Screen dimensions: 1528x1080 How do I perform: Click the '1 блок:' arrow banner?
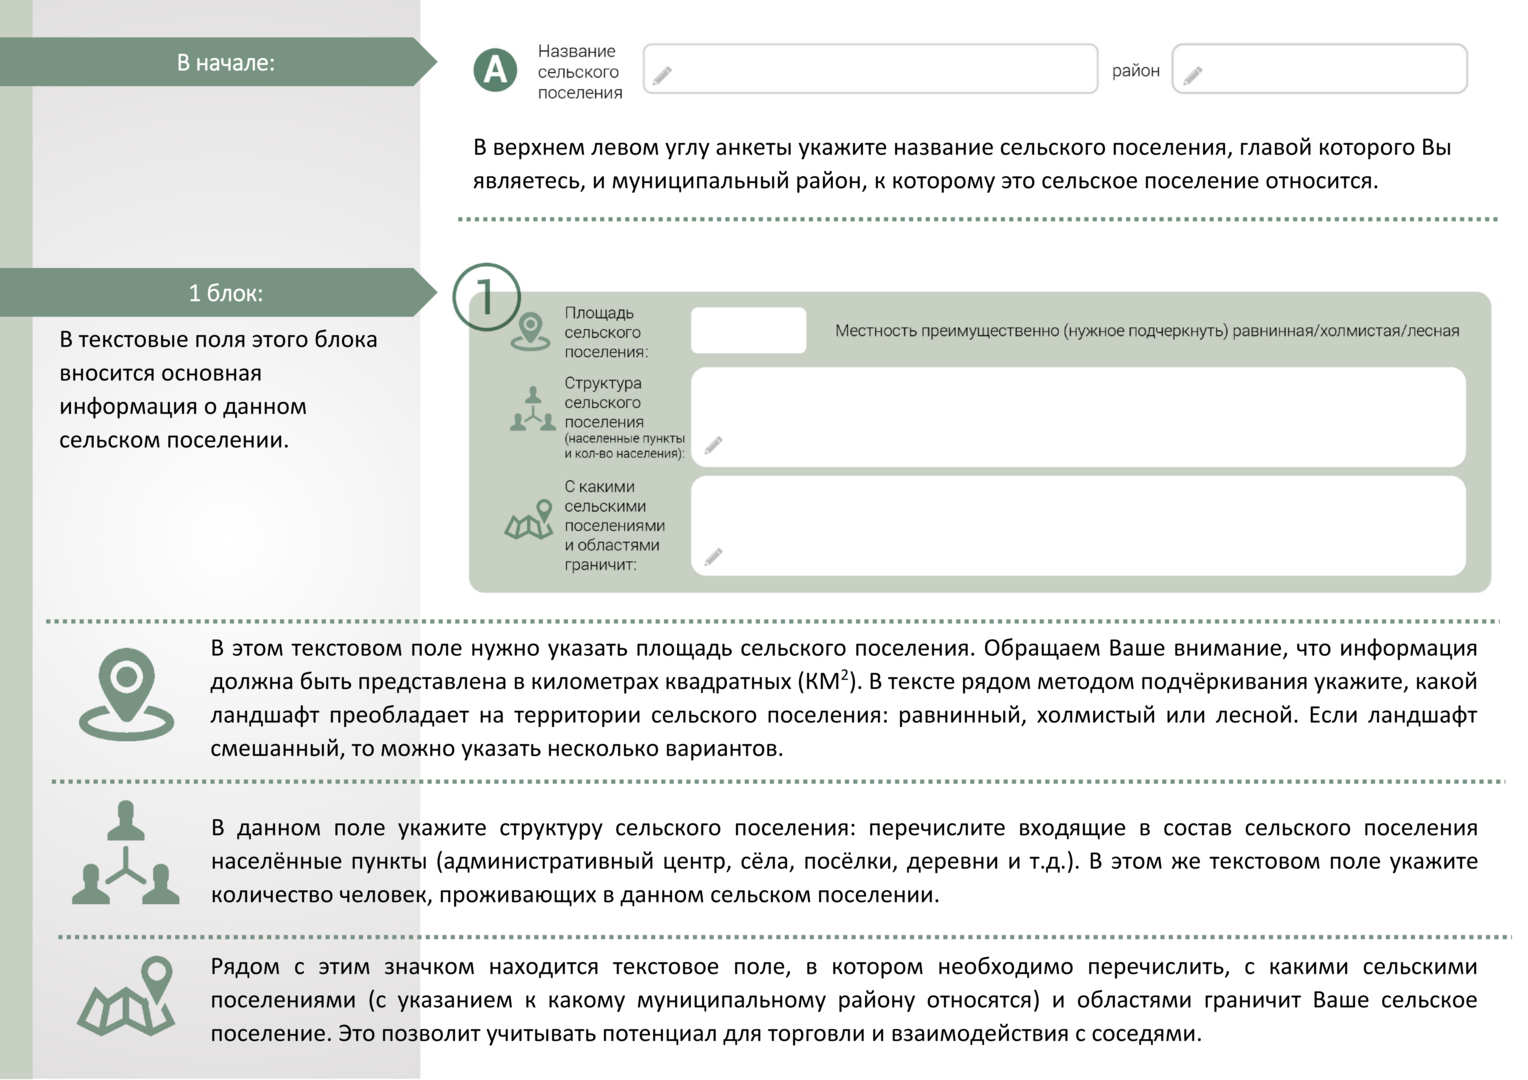pos(218,293)
